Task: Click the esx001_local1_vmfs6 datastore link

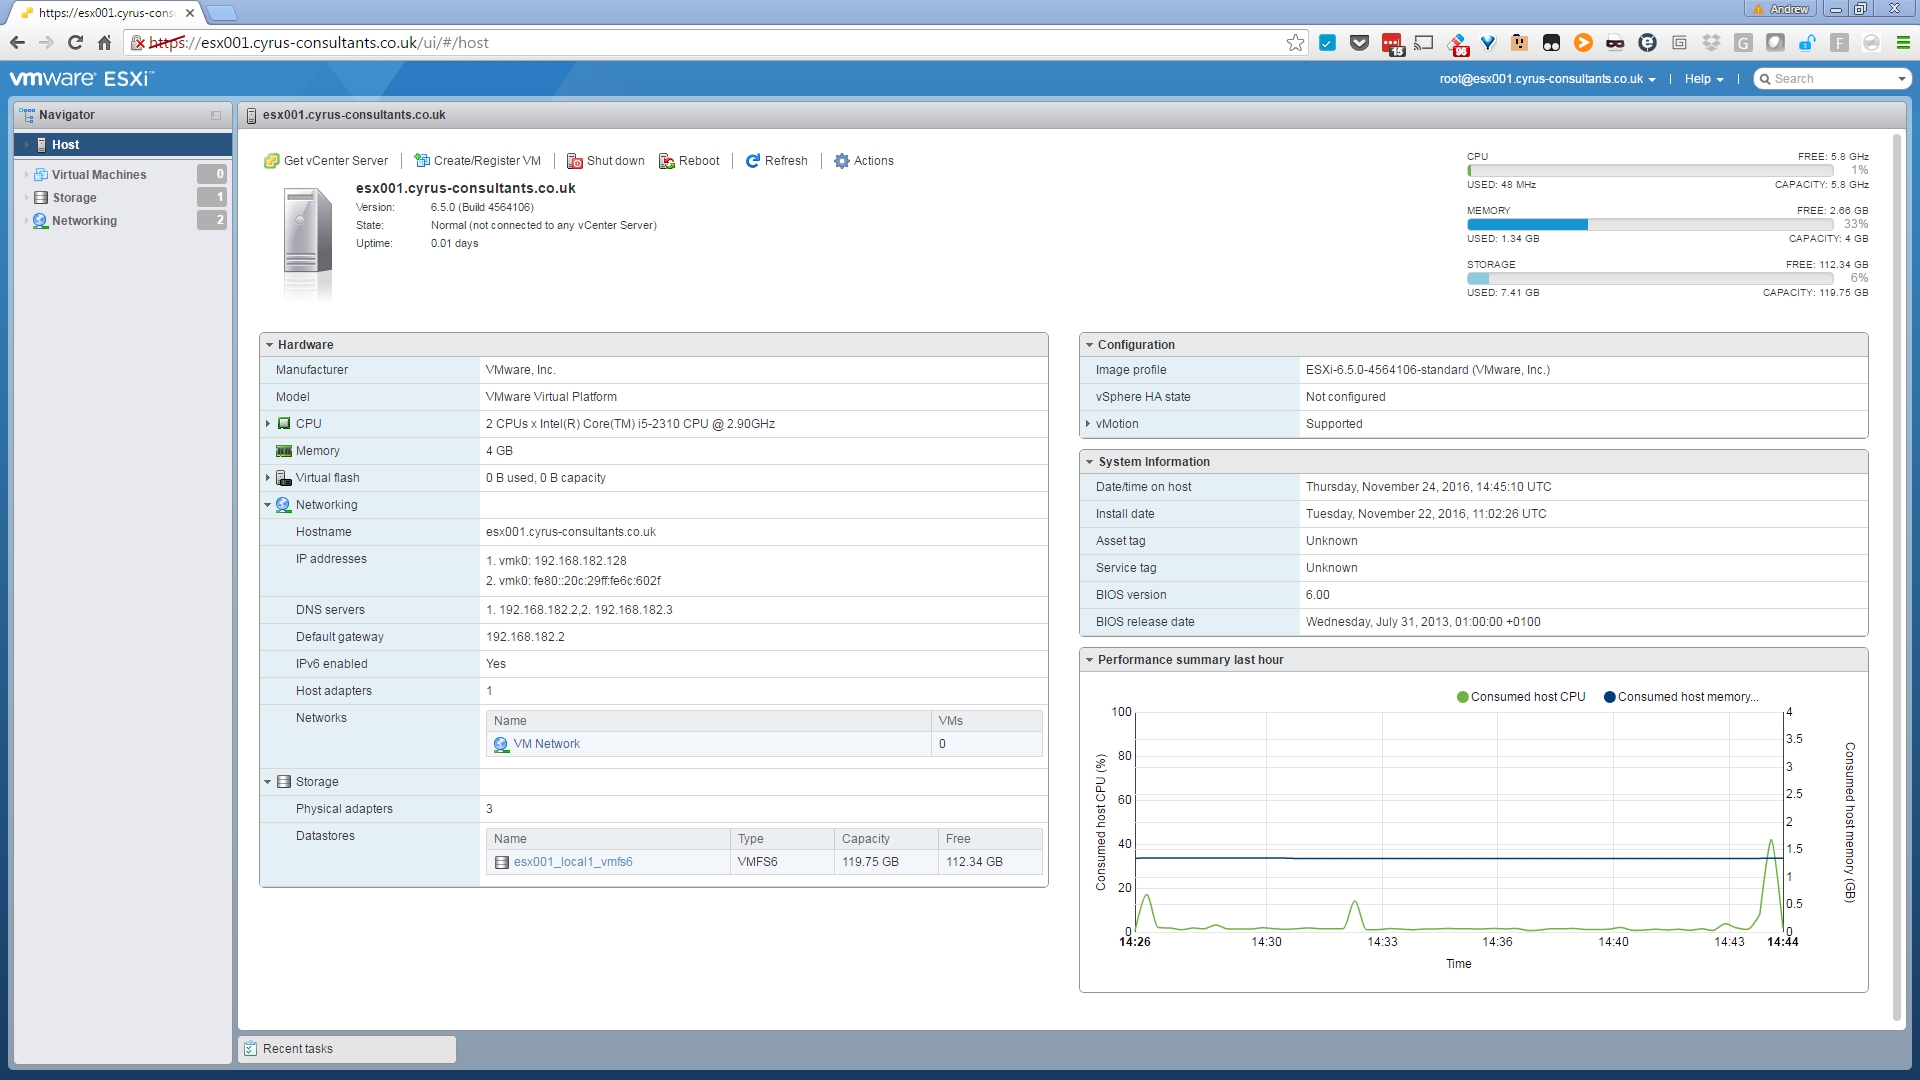Action: (x=572, y=861)
